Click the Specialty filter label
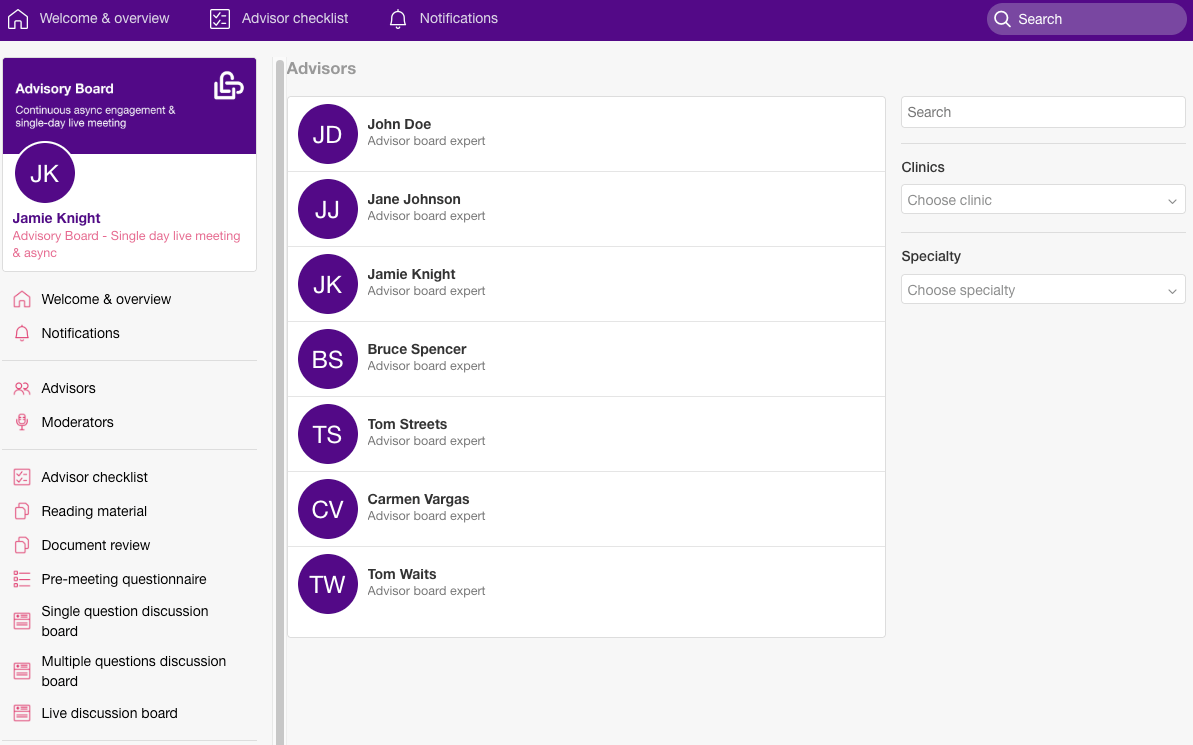This screenshot has height=745, width=1193. click(x=931, y=256)
